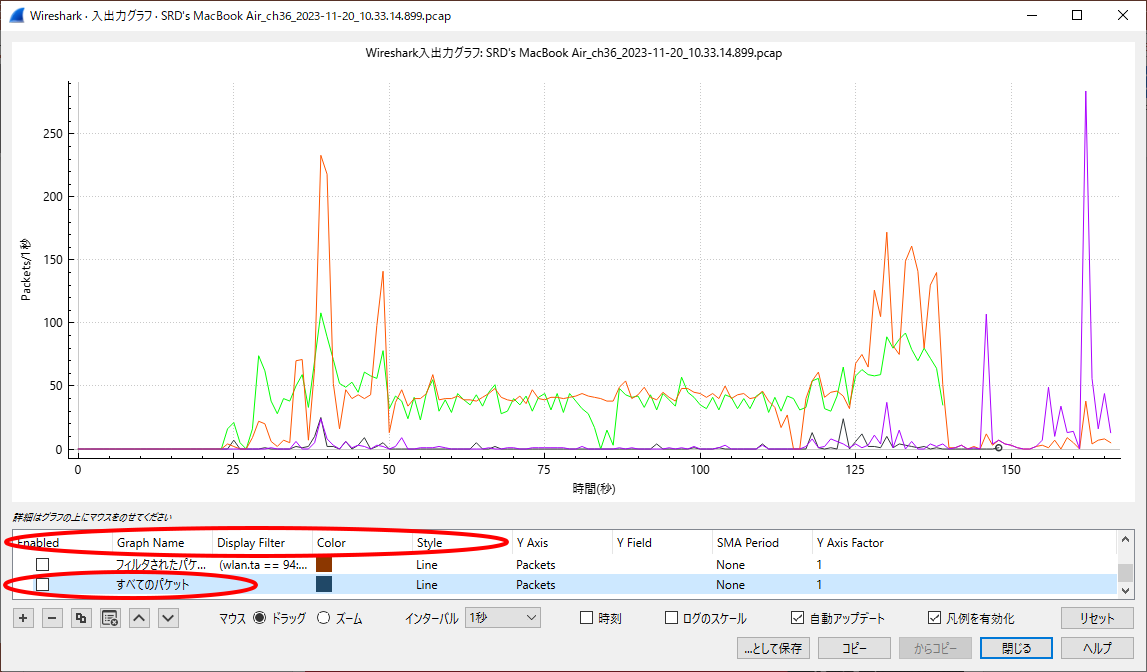The image size is (1147, 672).
Task: Enable the フィルタされたパケット graph checkbox
Action: [x=42, y=564]
